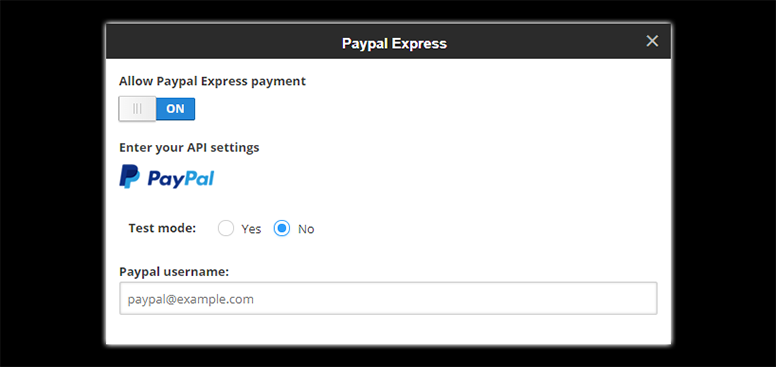Click the PayPal wordmark logo text

(x=181, y=179)
